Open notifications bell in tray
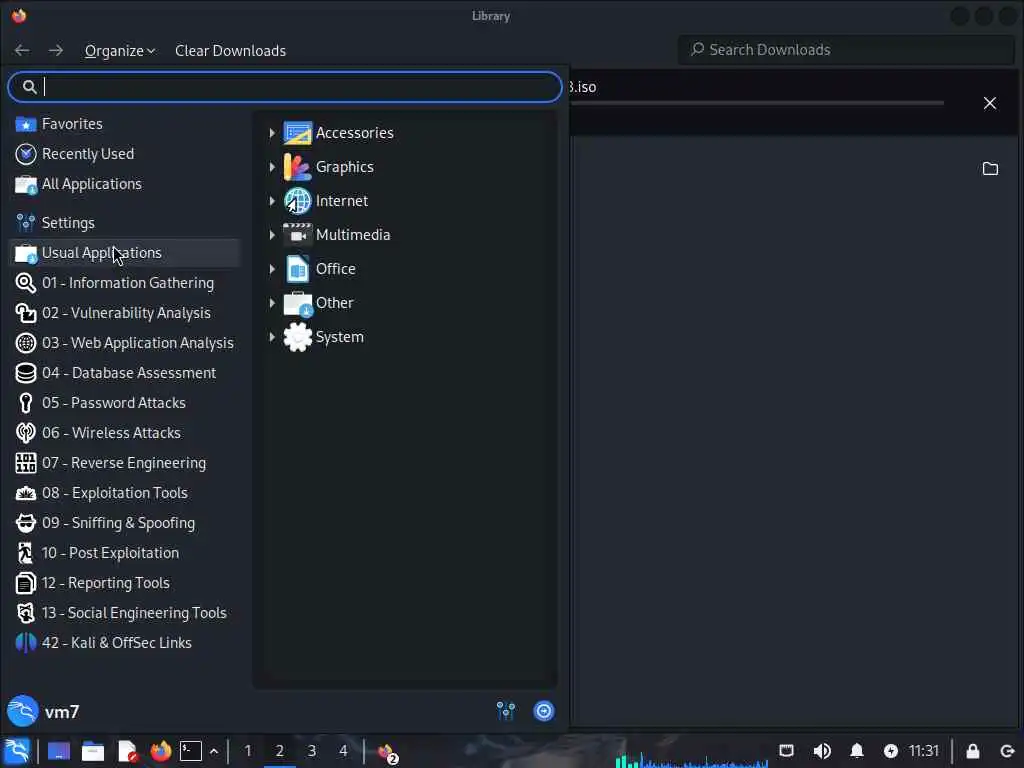Viewport: 1024px width, 768px height. (857, 751)
